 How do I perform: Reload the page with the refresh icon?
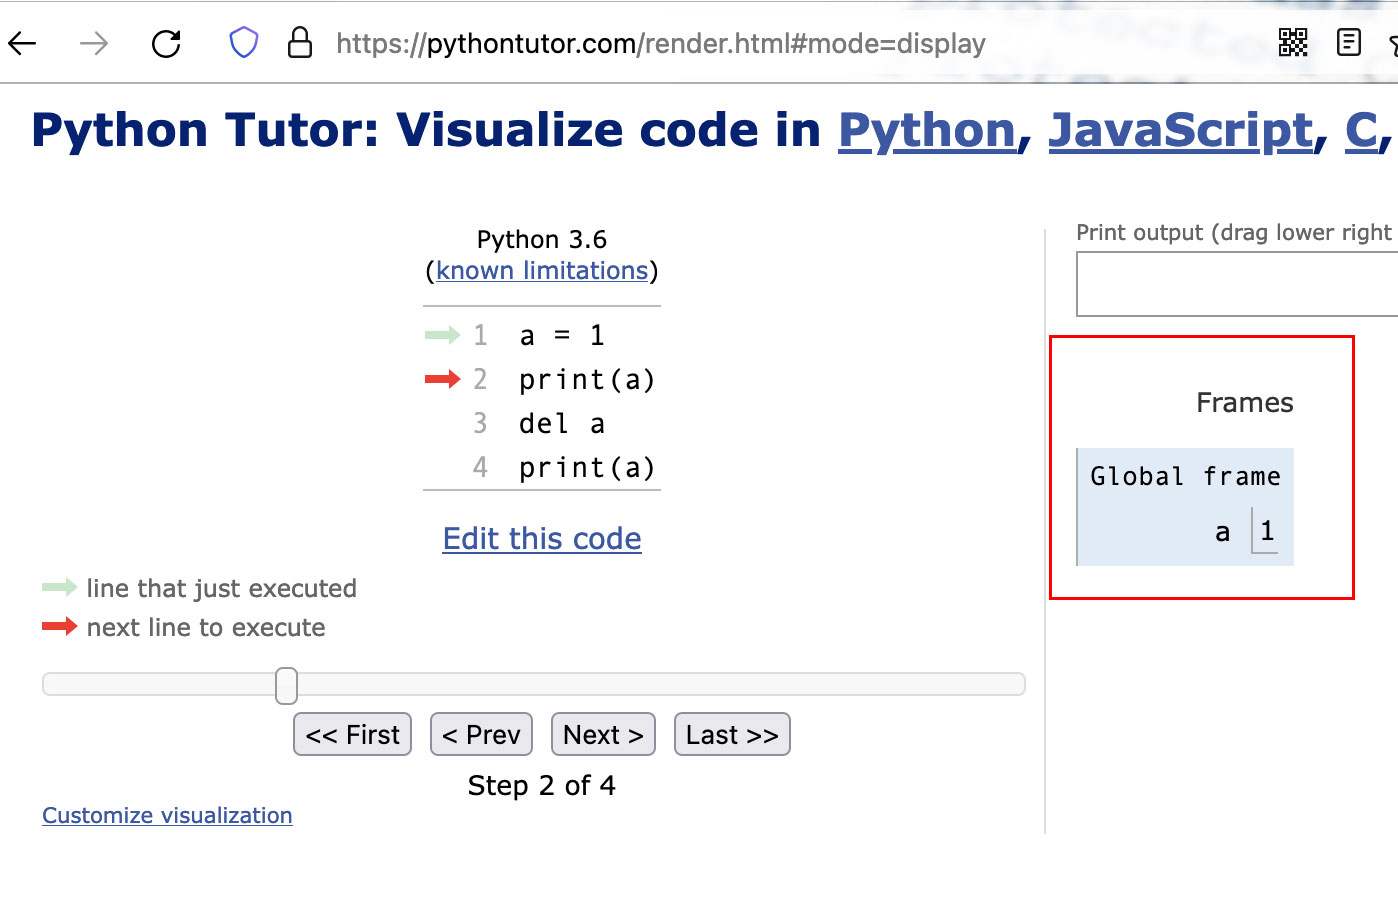166,43
